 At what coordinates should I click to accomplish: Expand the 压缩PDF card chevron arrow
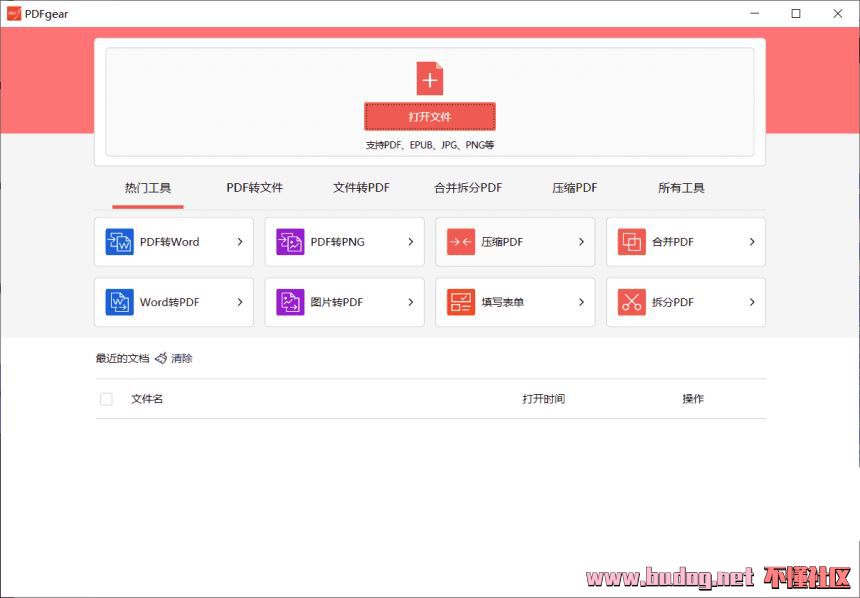click(581, 242)
